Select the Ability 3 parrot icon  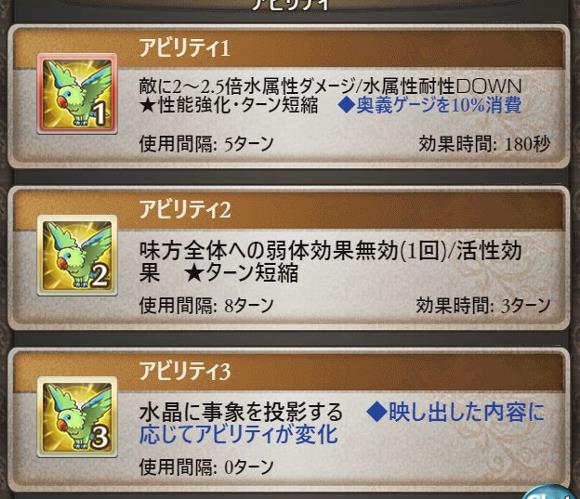click(77, 417)
